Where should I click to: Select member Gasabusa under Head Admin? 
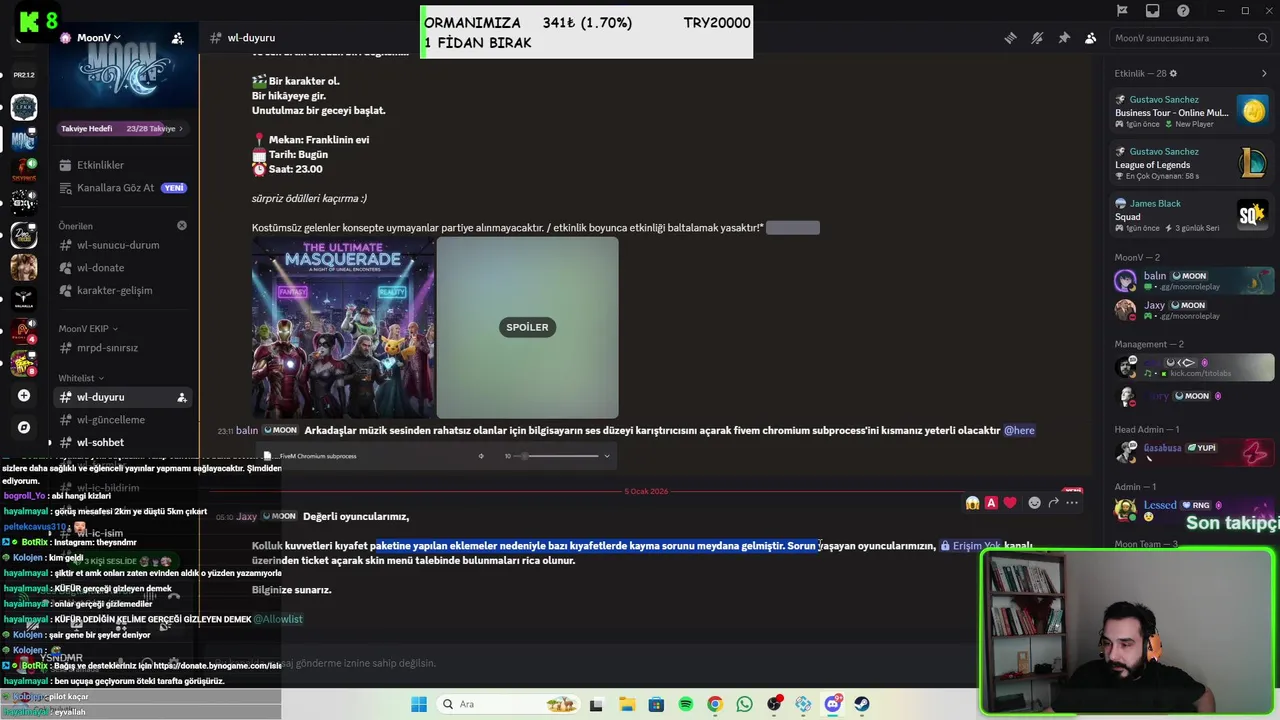click(x=1192, y=453)
